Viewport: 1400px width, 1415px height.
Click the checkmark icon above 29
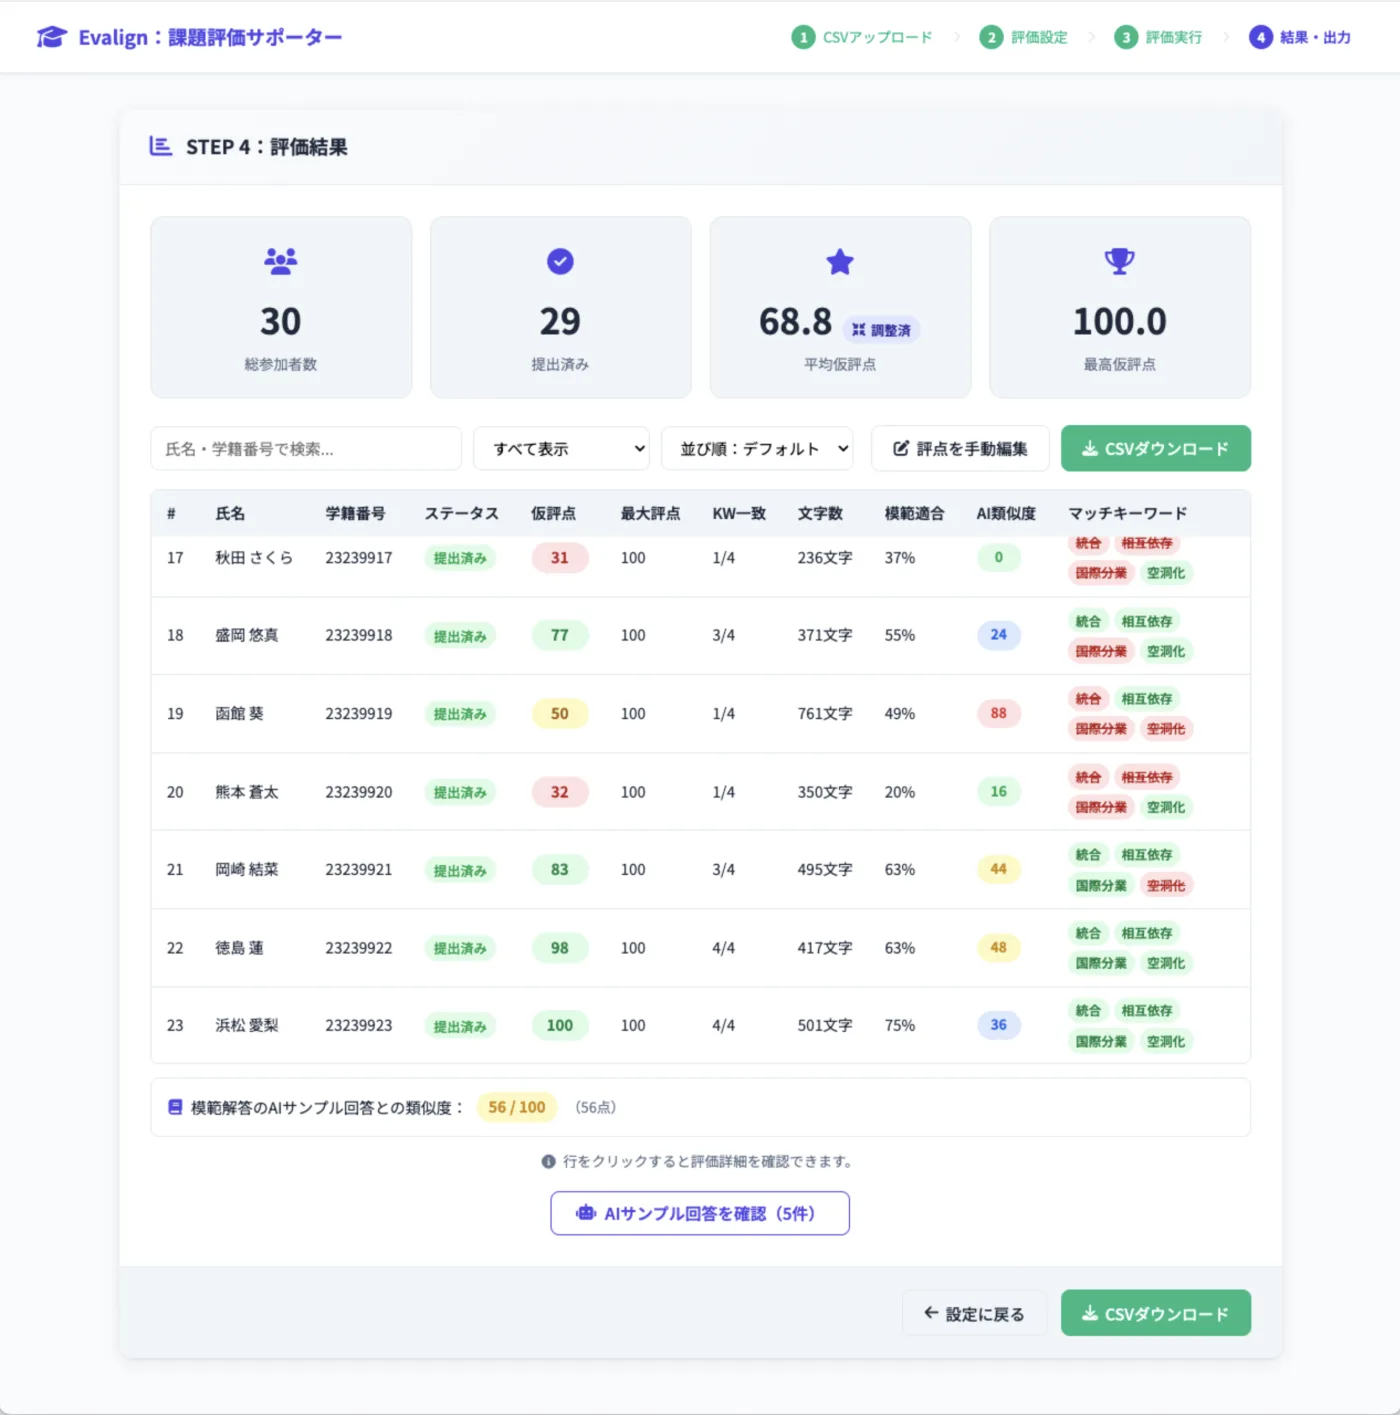tap(560, 262)
